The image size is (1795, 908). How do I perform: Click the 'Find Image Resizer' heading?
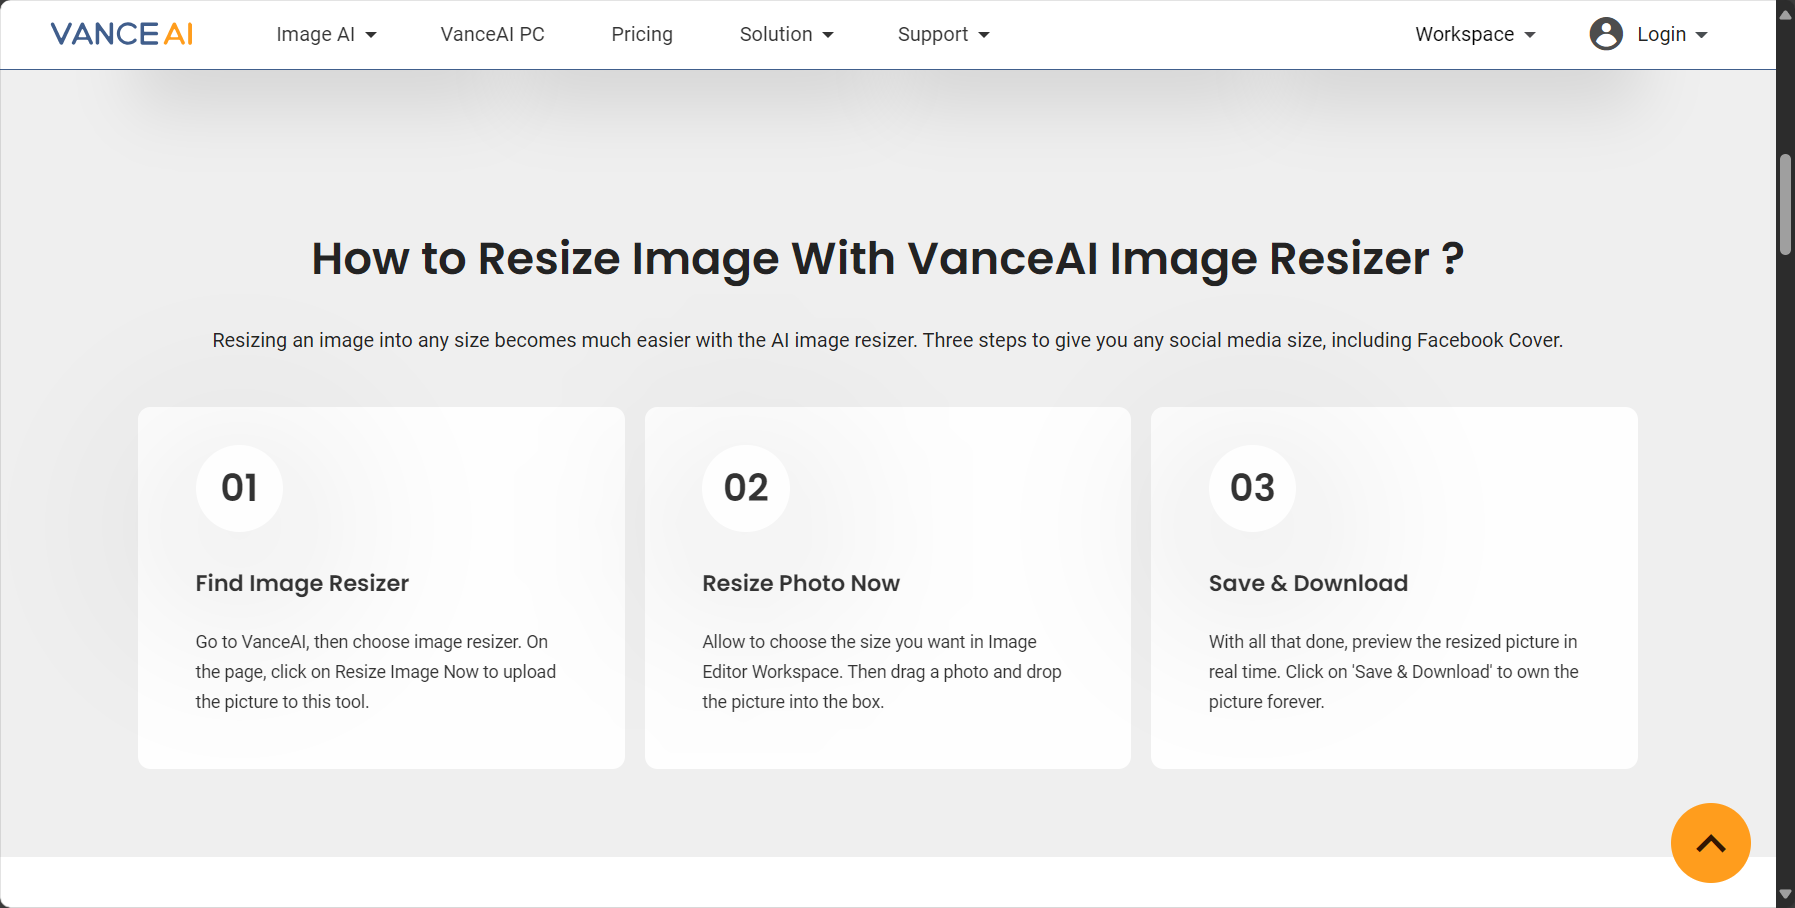tap(302, 583)
